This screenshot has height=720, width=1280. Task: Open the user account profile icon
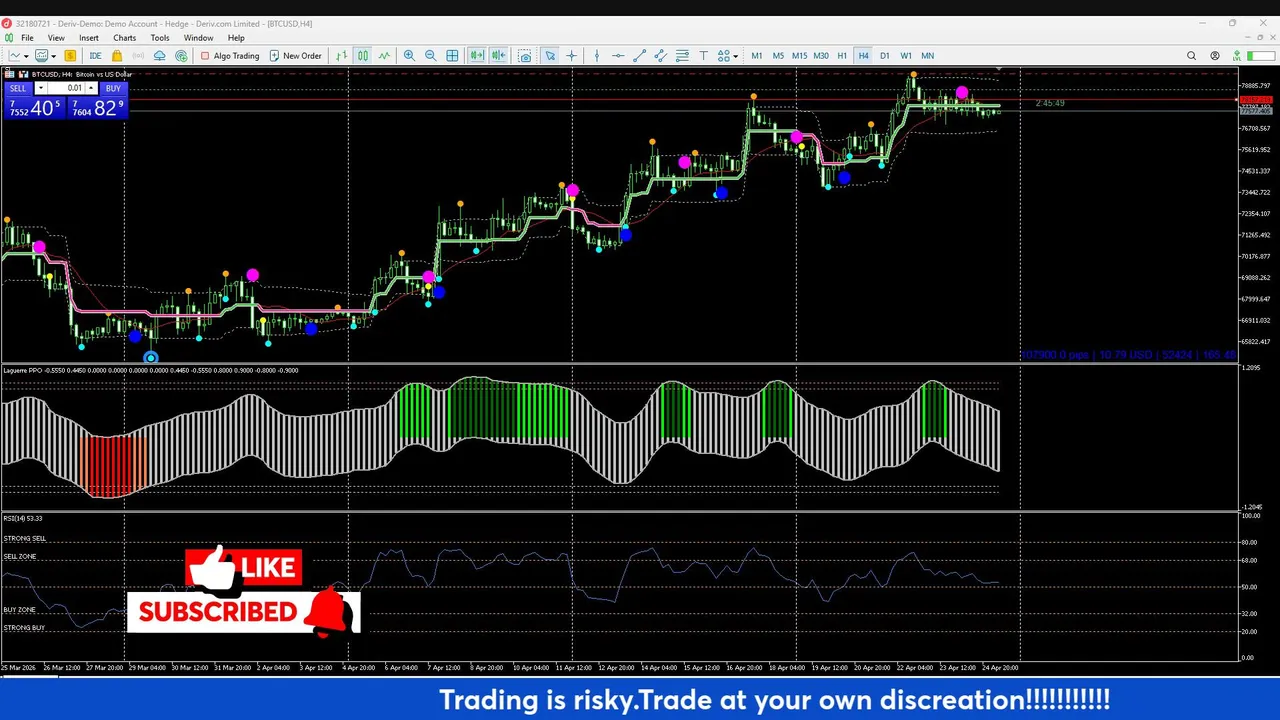(x=1215, y=56)
